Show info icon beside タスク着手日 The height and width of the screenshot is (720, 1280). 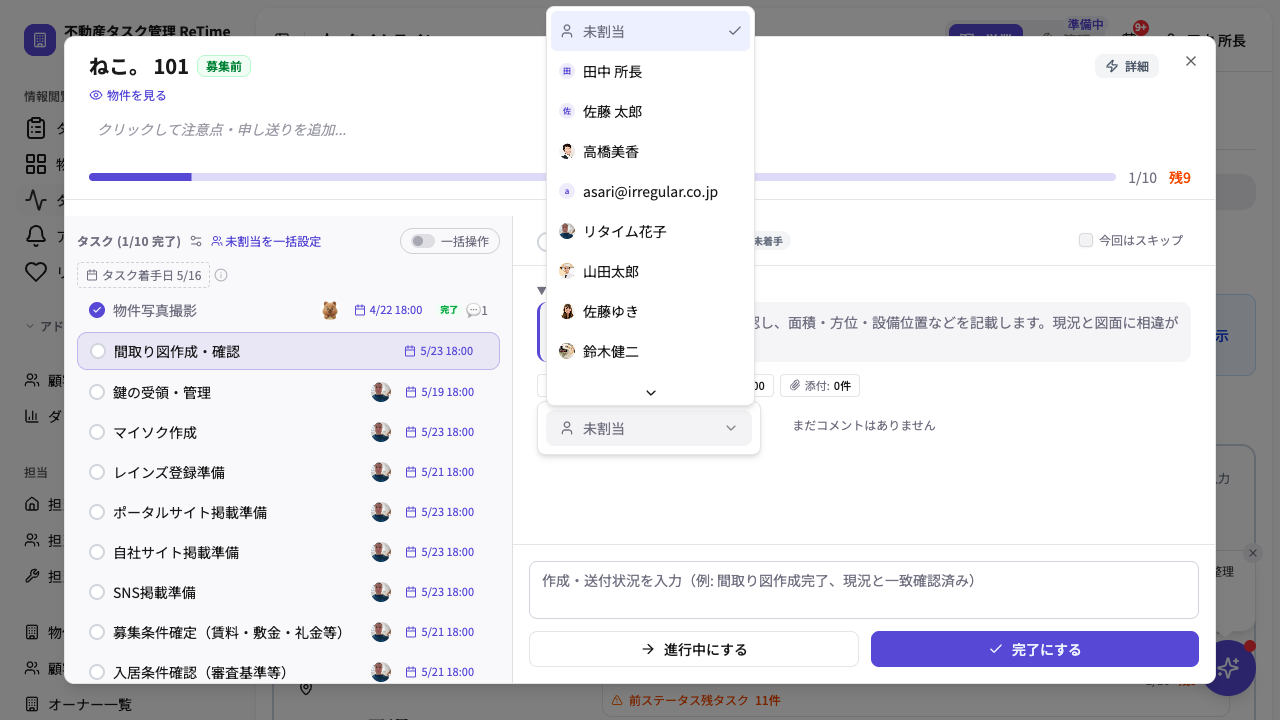(221, 275)
